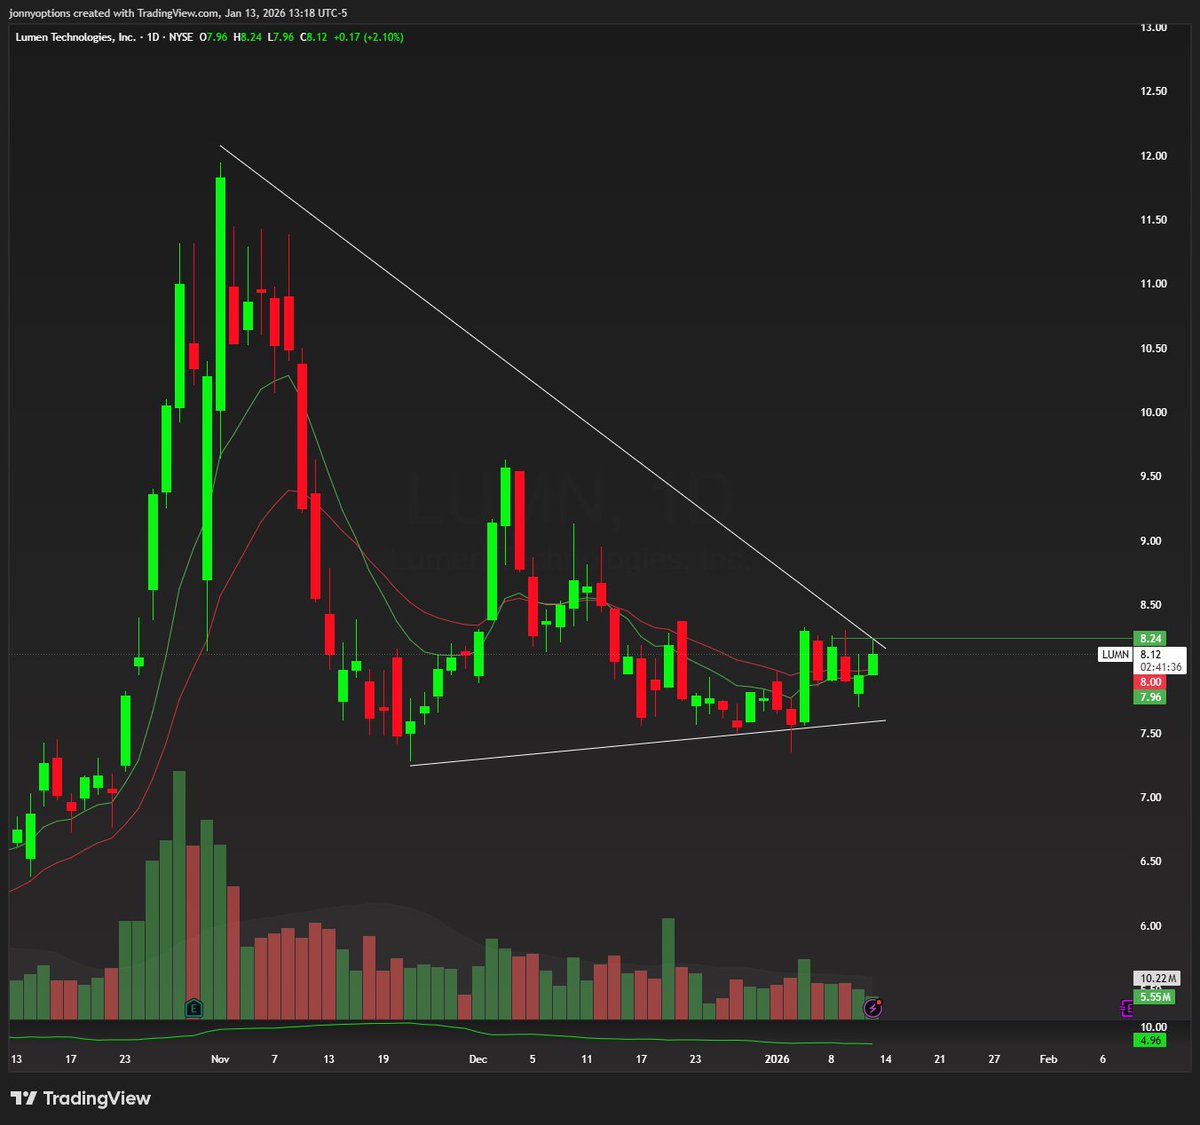Click the 9.00 price axis label
The height and width of the screenshot is (1125, 1200).
pyautogui.click(x=1153, y=541)
